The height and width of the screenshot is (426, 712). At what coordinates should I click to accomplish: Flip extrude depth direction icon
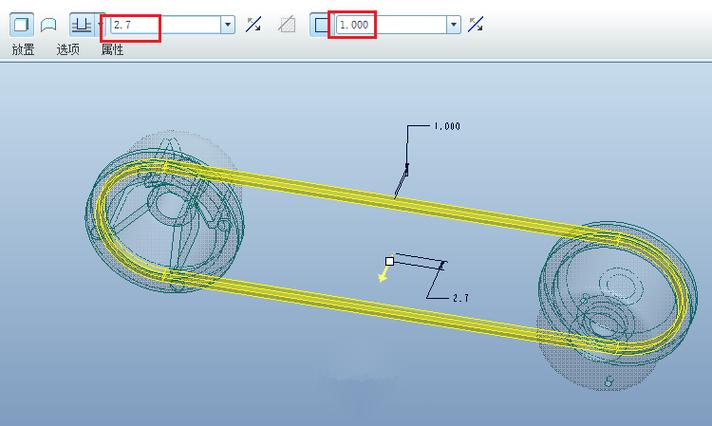click(254, 24)
